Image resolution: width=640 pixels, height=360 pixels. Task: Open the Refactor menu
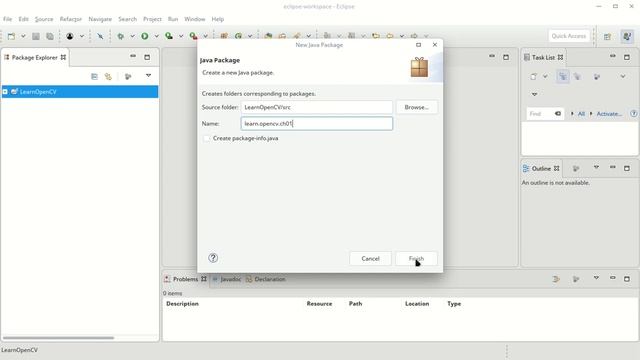(71, 19)
